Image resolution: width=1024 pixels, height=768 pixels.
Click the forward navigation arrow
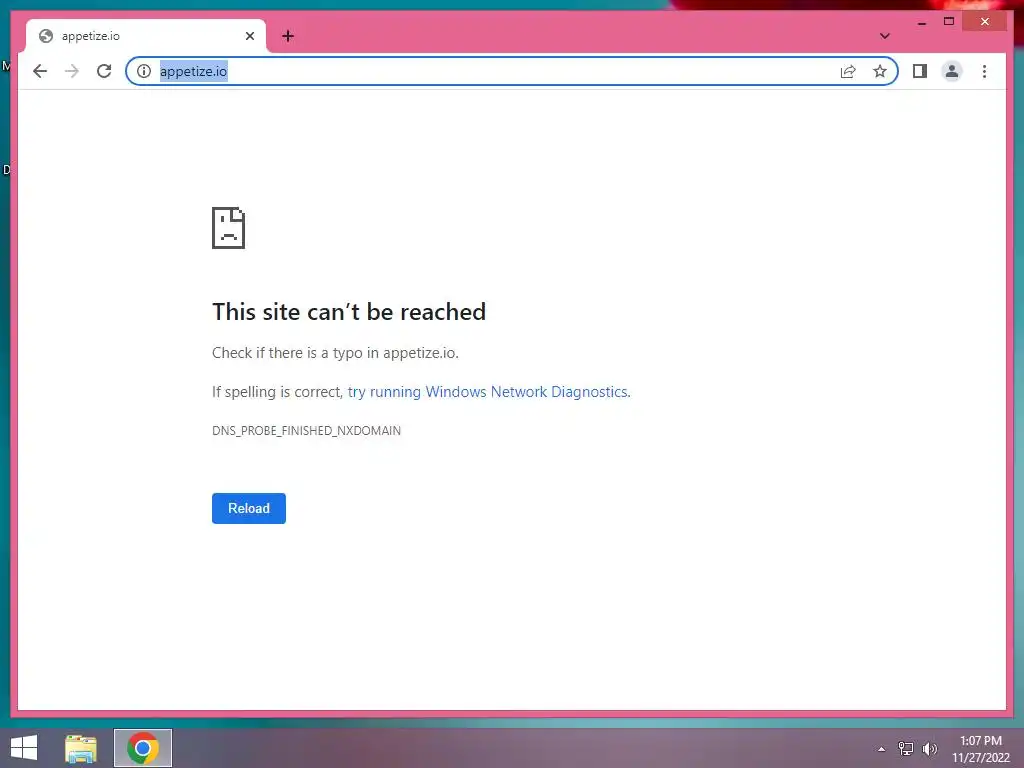[x=72, y=71]
